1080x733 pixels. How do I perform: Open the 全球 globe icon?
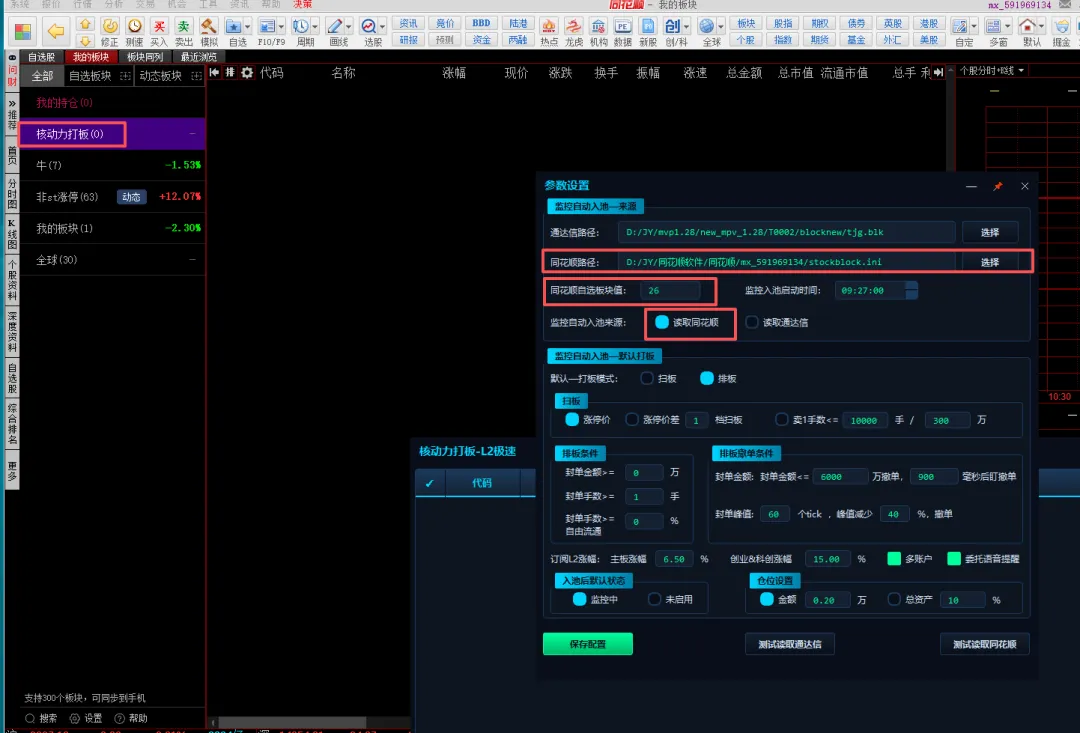(x=707, y=27)
